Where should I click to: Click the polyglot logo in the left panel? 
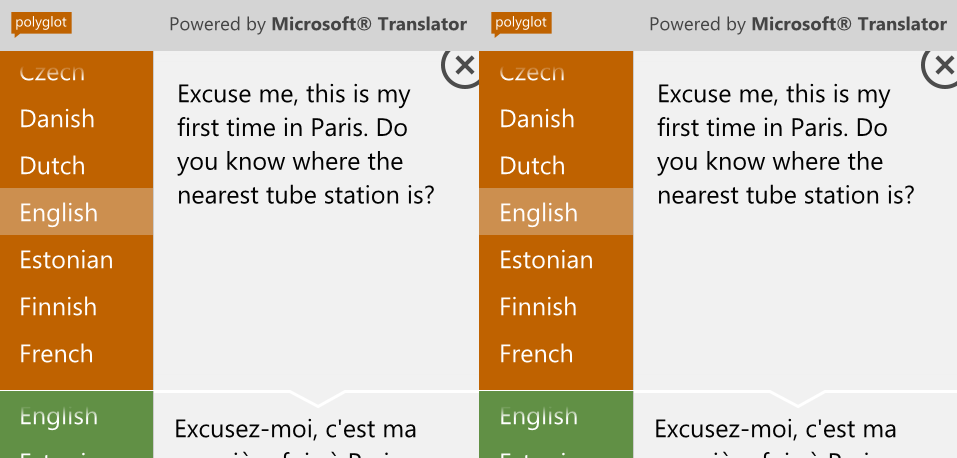pyautogui.click(x=42, y=24)
